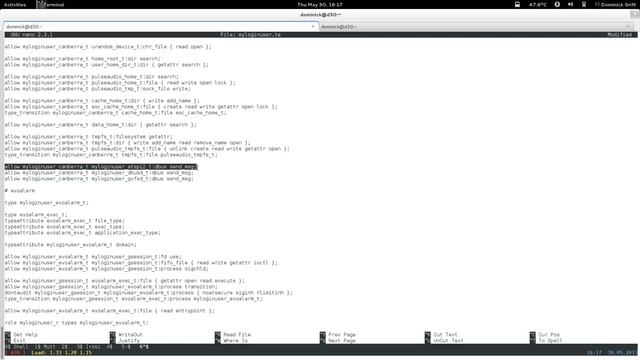Viewport: 640px width, 360px height.
Task: Click the volume speaker icon
Action: 570,4
